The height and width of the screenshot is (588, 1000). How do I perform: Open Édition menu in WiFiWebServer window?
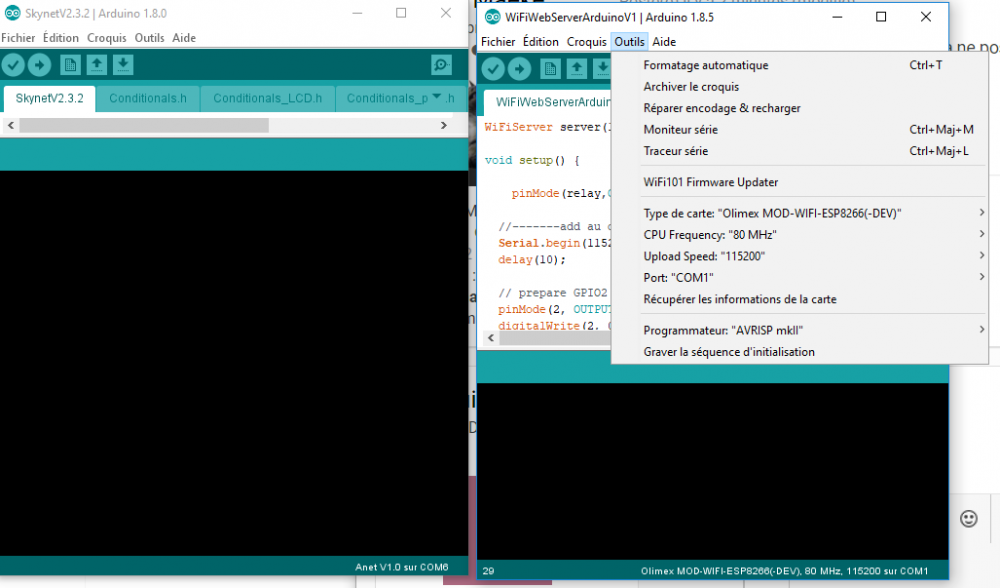point(541,41)
